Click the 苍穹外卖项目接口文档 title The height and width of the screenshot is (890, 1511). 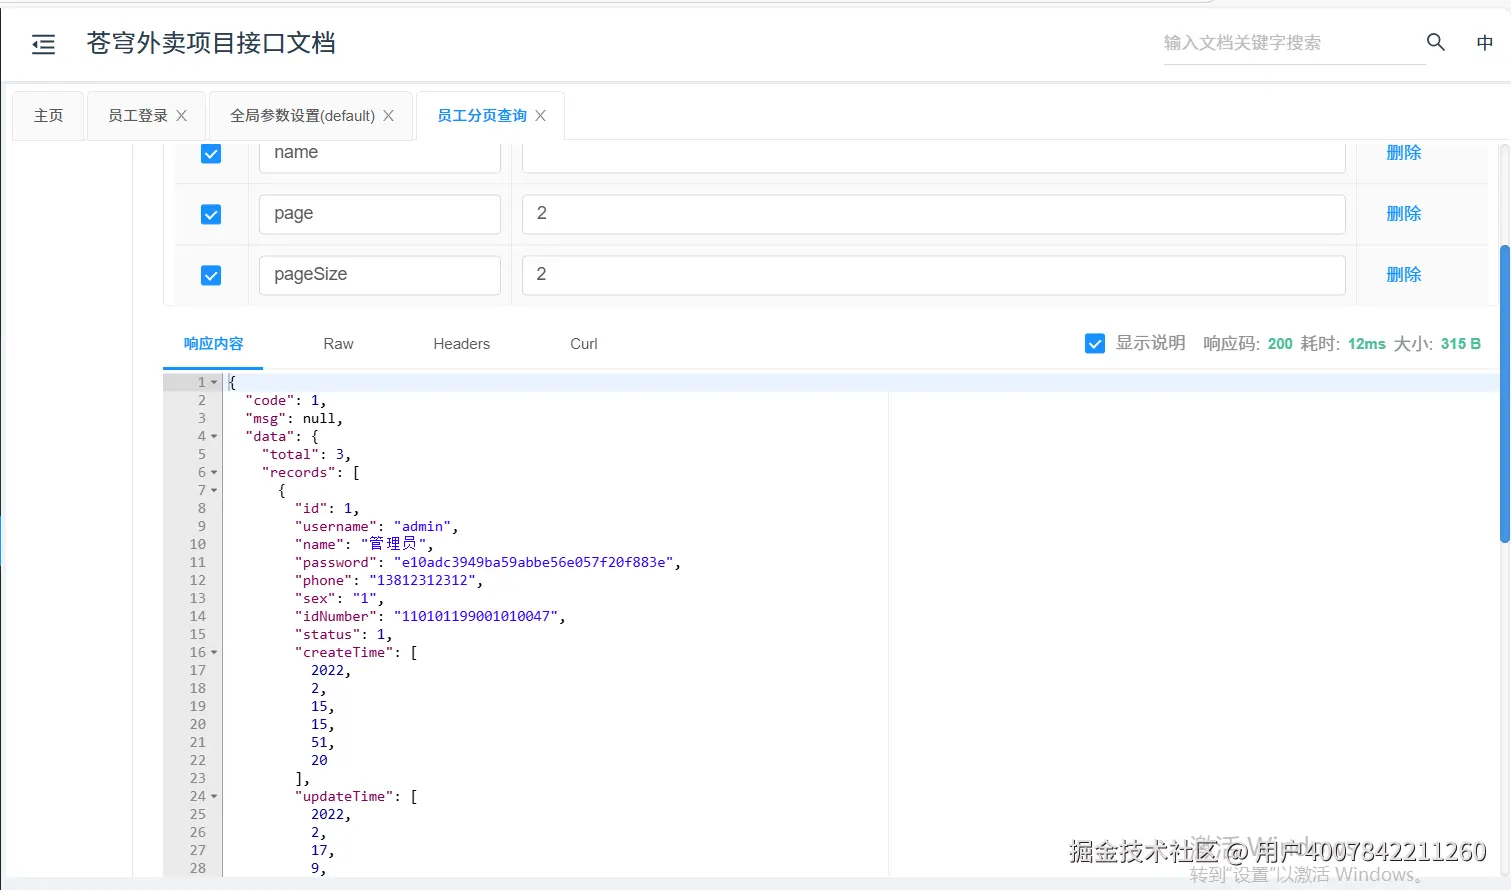[x=211, y=43]
